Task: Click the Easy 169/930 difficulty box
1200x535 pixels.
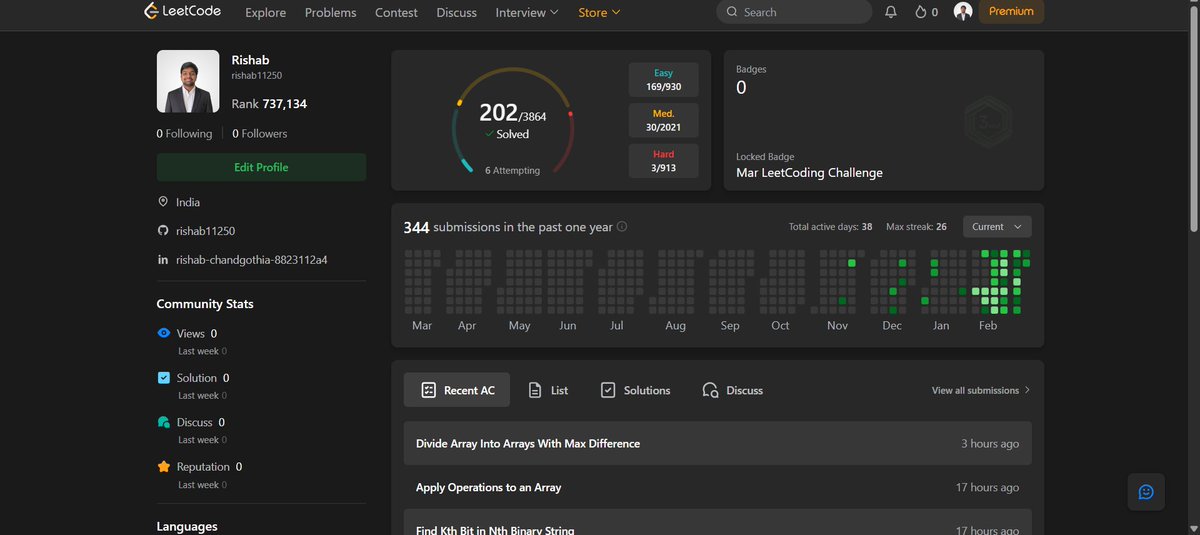Action: click(x=664, y=80)
